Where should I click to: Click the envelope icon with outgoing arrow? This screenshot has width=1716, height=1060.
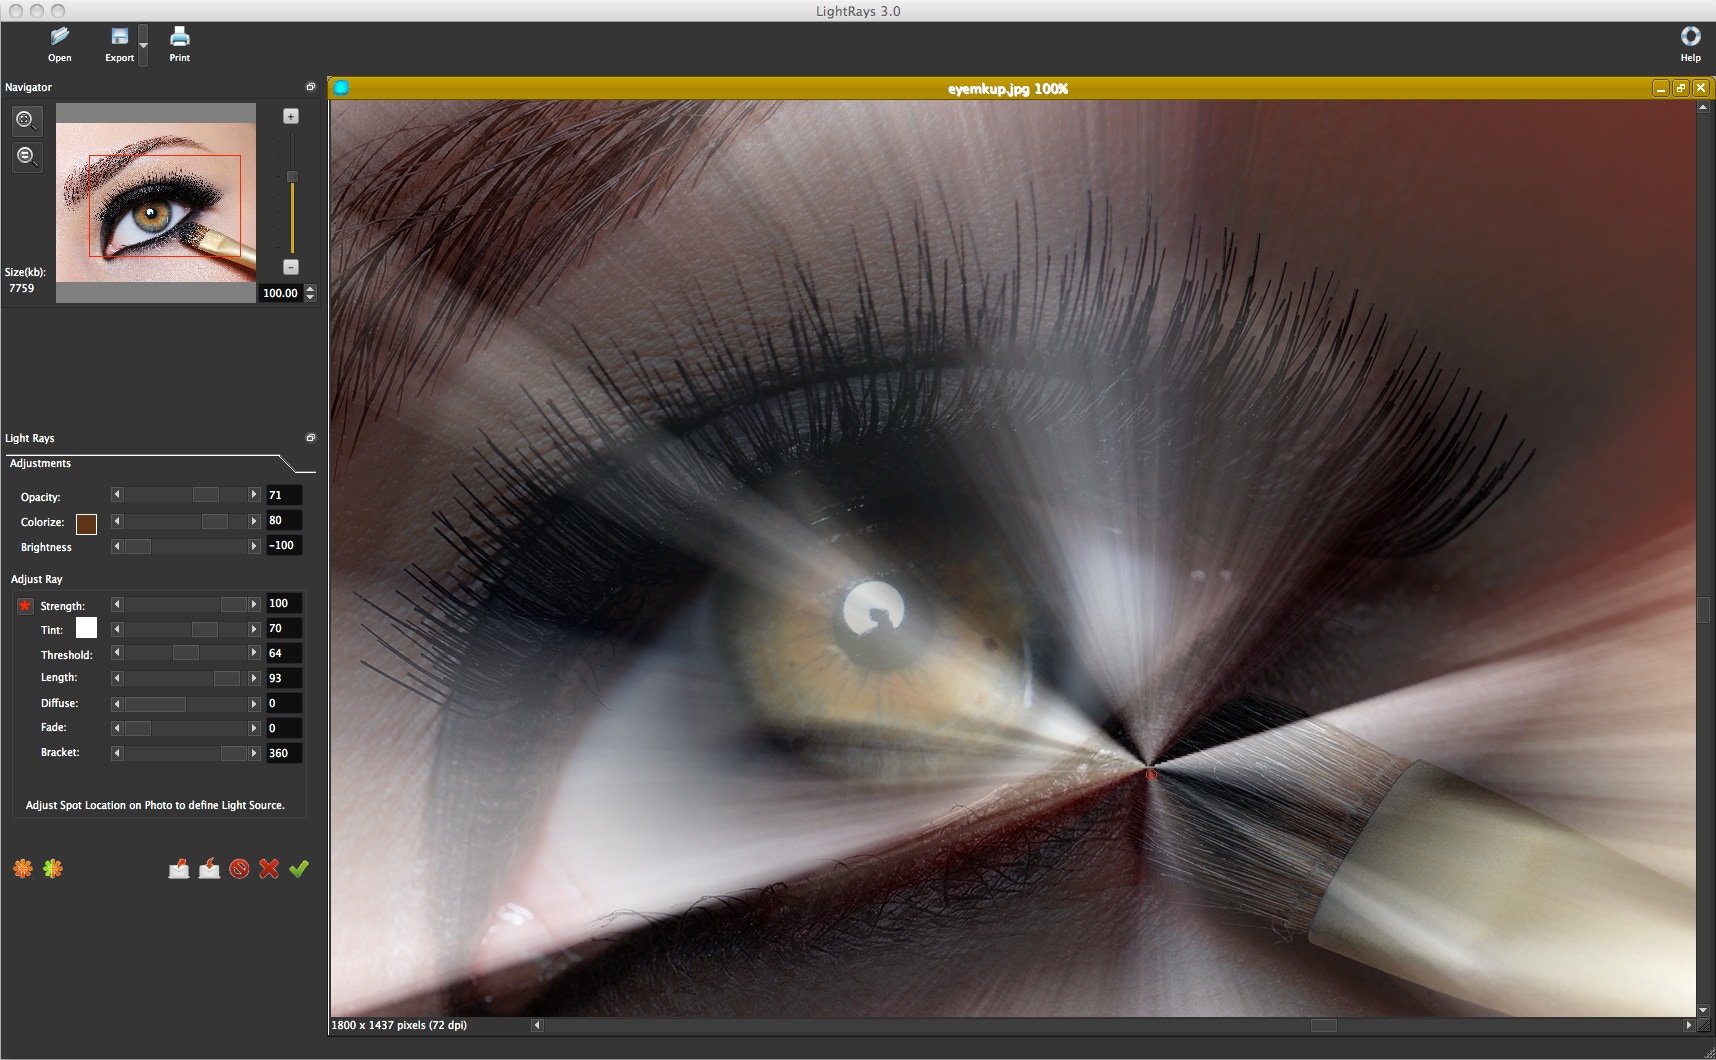coord(179,868)
